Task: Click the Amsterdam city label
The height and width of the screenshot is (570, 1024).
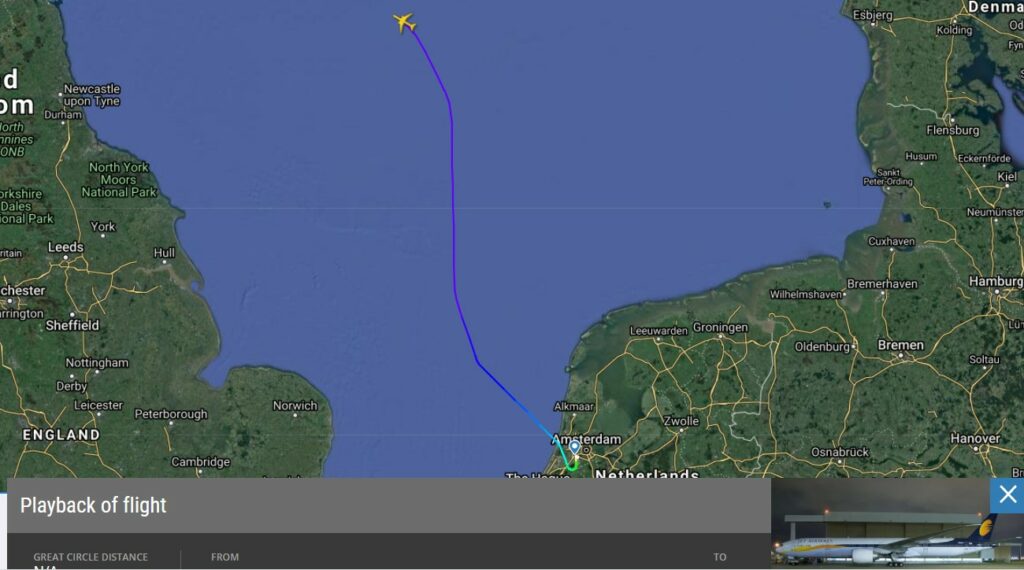Action: 586,439
